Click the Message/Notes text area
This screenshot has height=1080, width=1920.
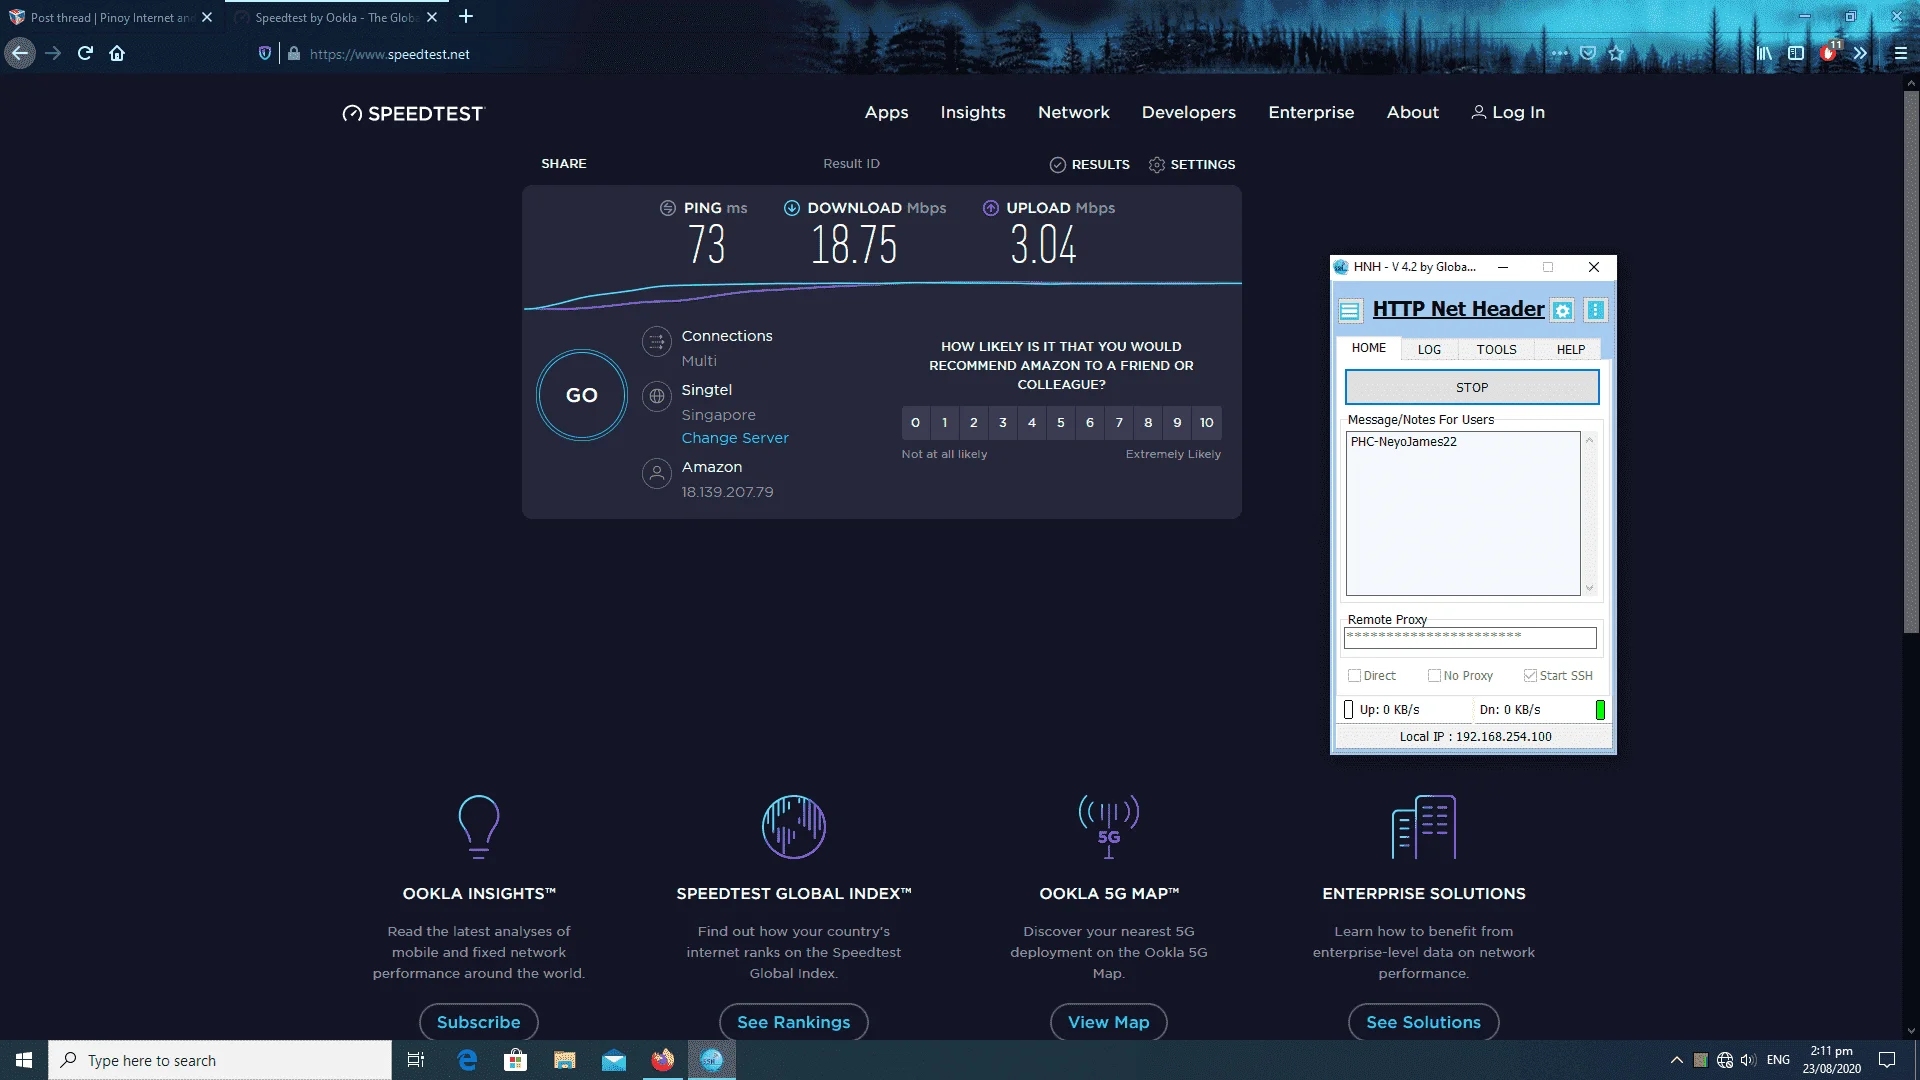[x=1462, y=513]
